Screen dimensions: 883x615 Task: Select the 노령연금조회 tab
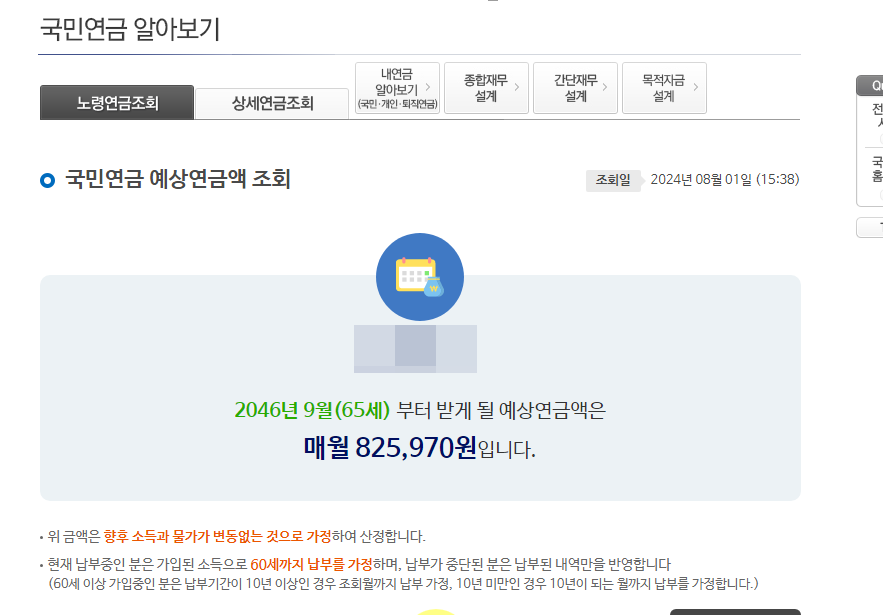click(116, 102)
